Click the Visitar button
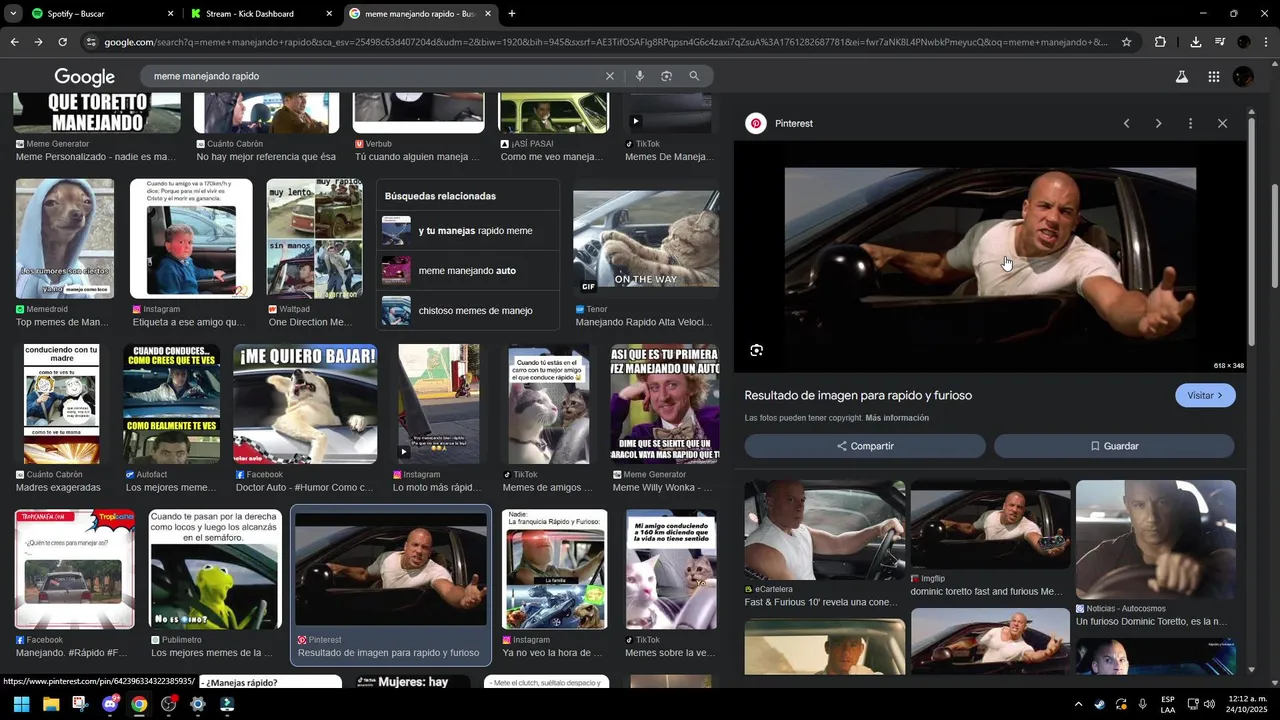Image resolution: width=1280 pixels, height=720 pixels. [x=1205, y=395]
